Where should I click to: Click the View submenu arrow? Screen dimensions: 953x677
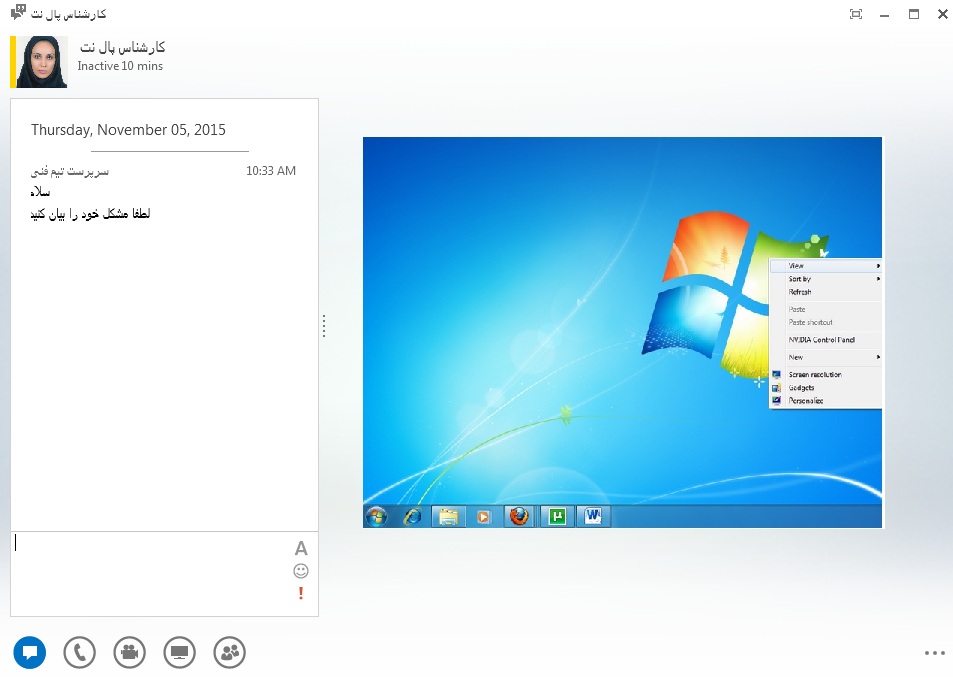click(878, 266)
